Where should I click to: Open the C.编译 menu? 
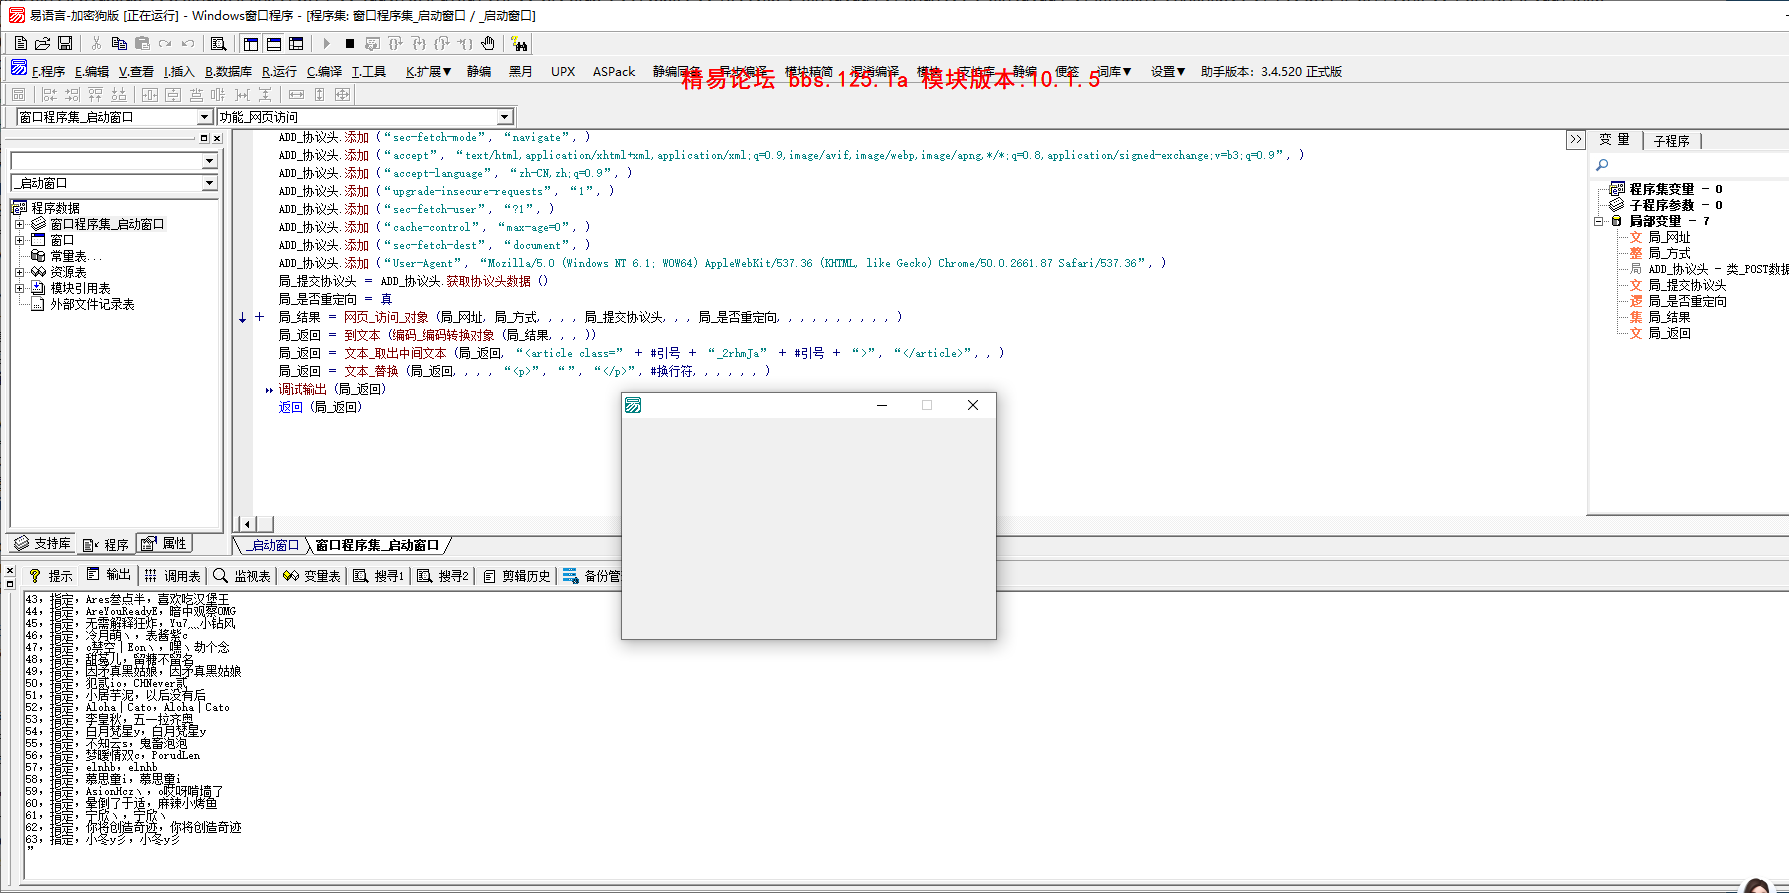(x=324, y=71)
